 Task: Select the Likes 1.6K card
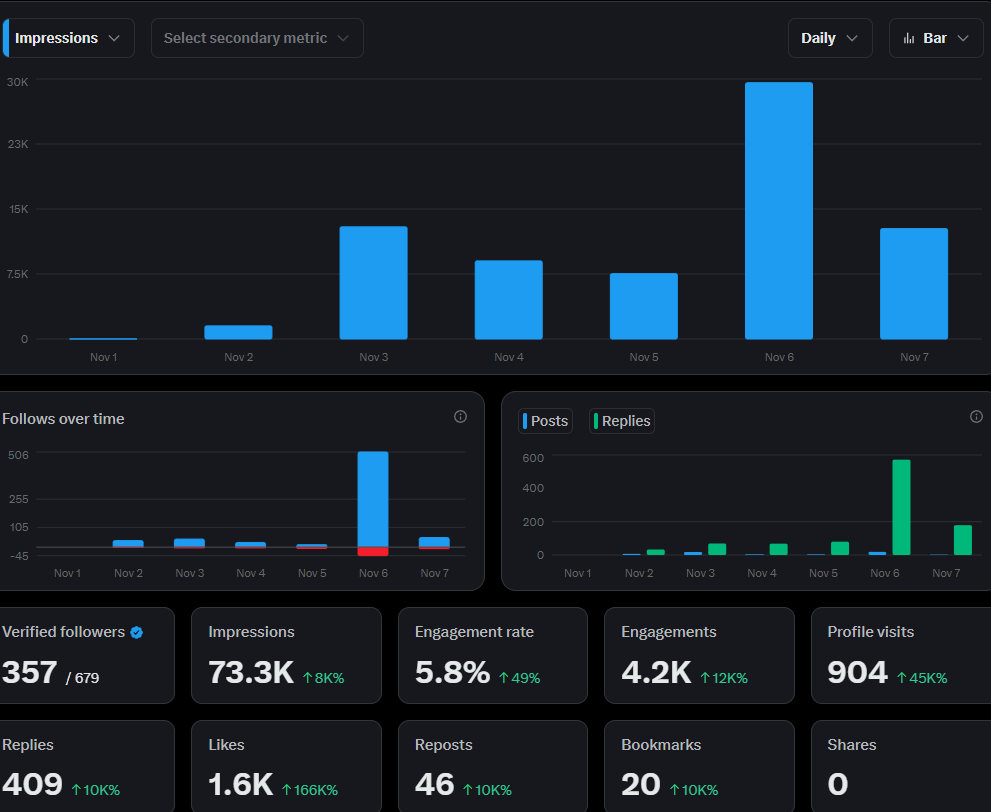[286, 766]
